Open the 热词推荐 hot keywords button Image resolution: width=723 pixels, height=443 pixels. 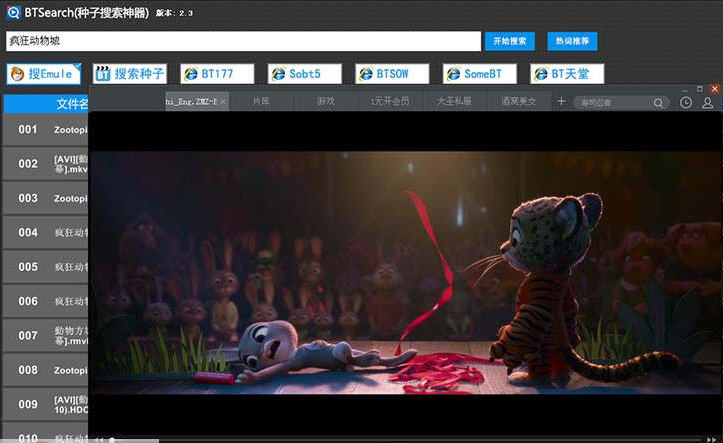point(572,41)
